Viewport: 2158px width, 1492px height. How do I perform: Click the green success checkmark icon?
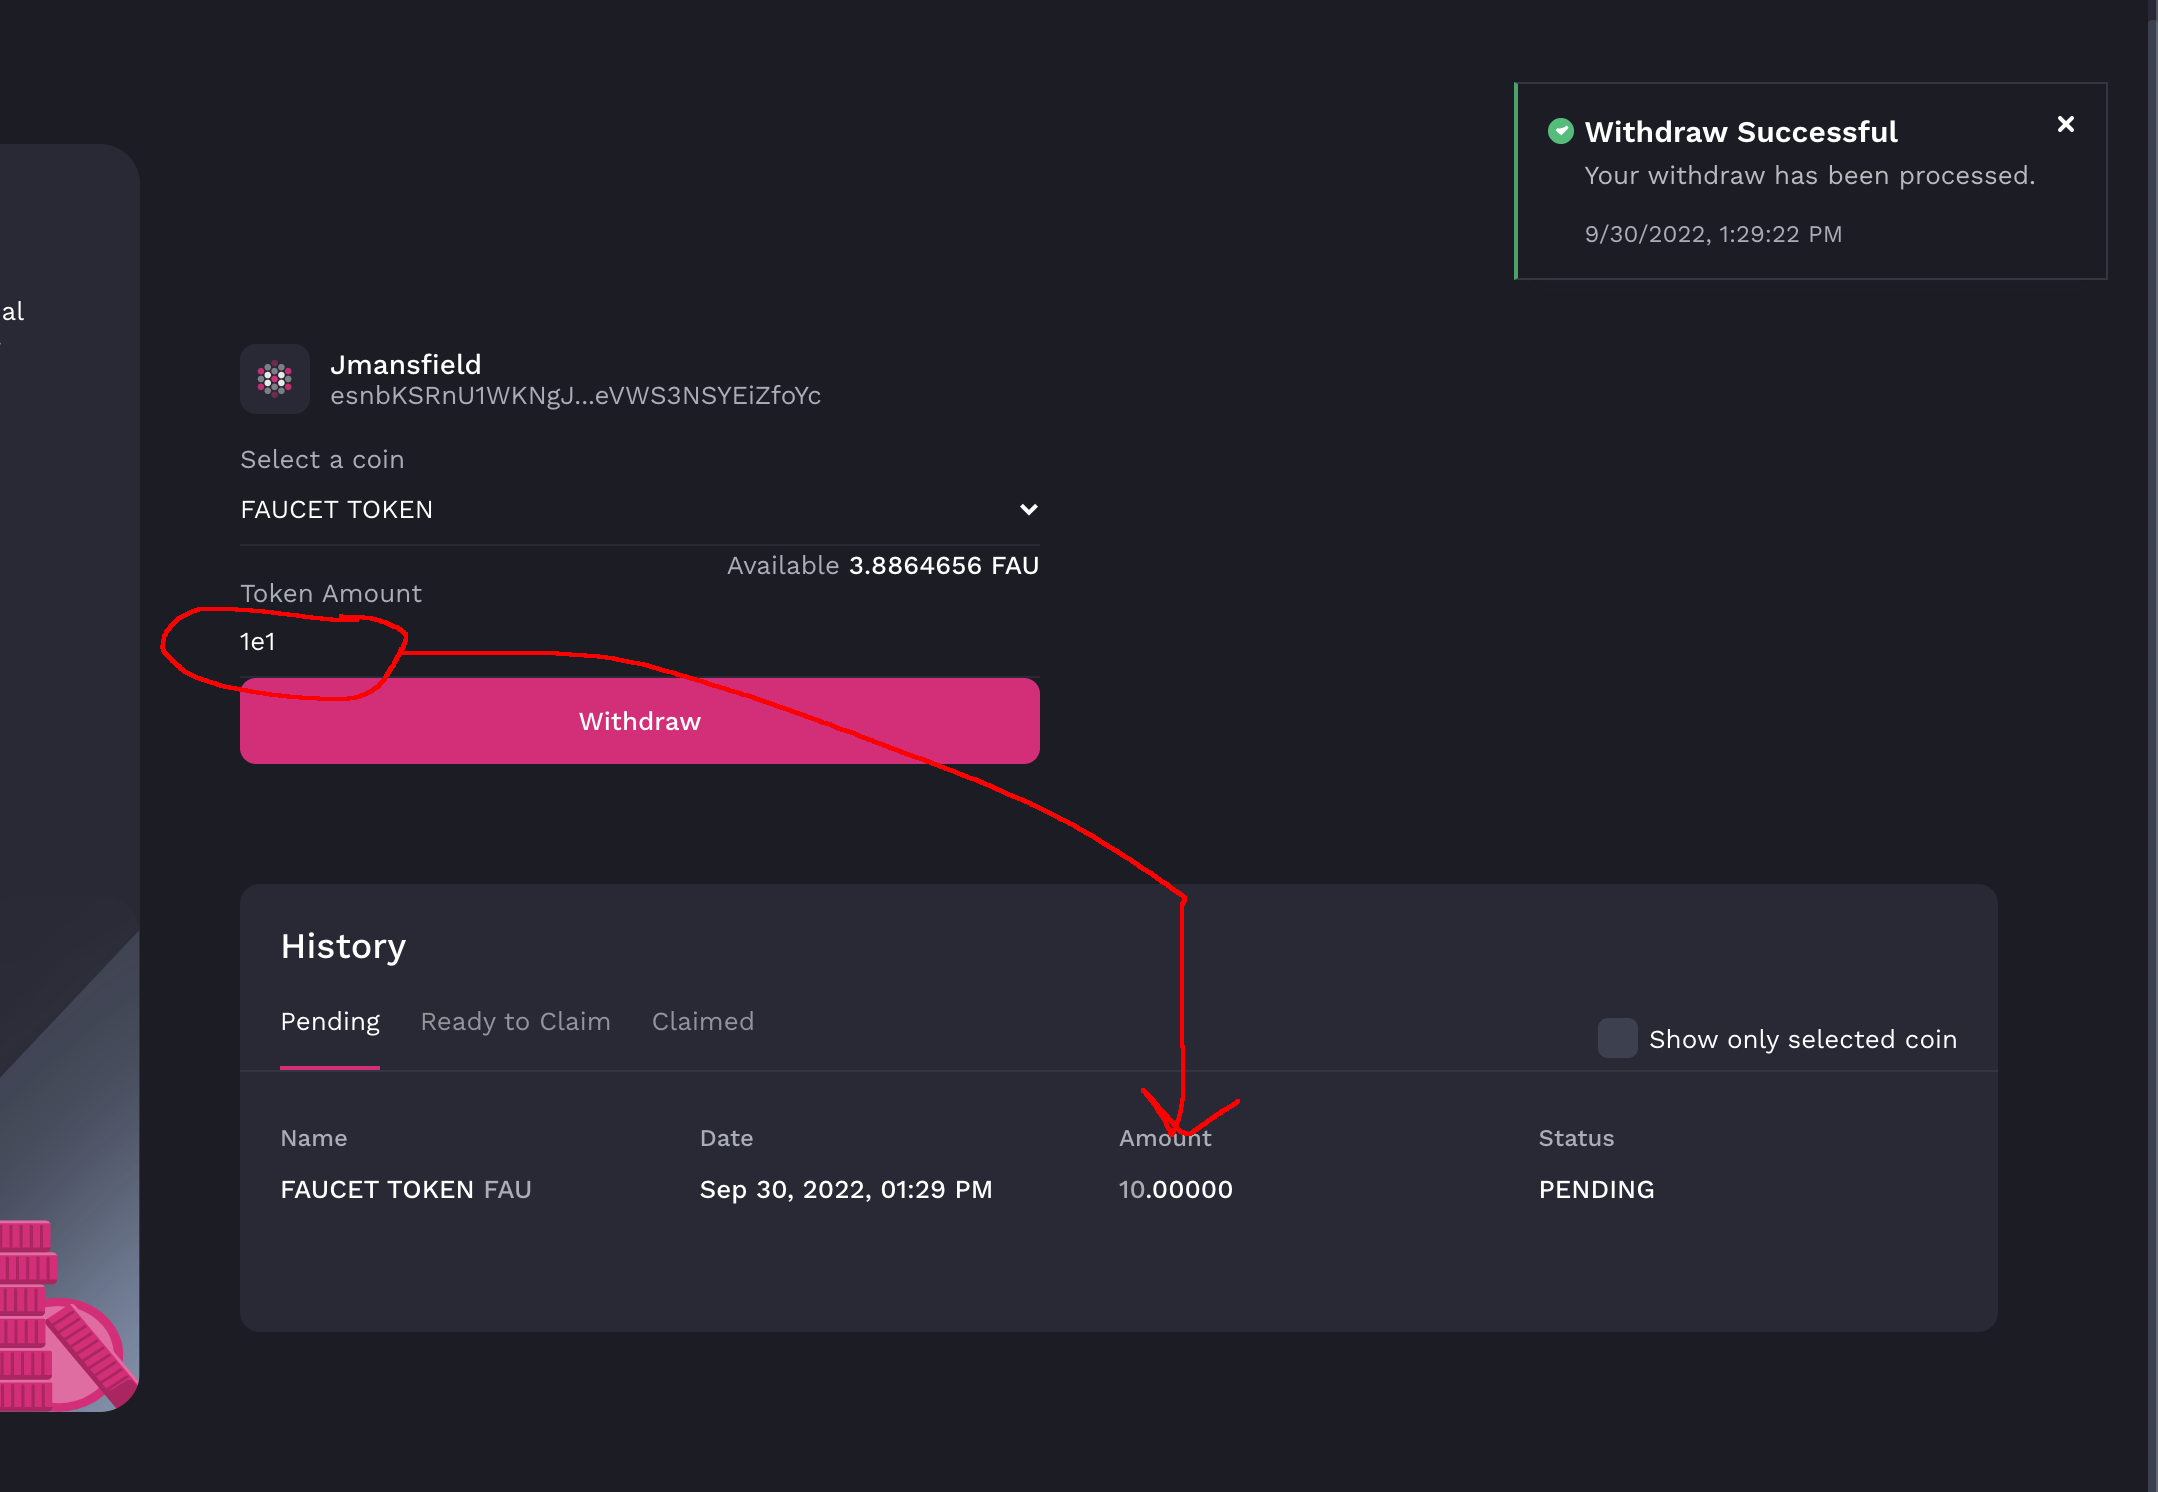pos(1562,131)
